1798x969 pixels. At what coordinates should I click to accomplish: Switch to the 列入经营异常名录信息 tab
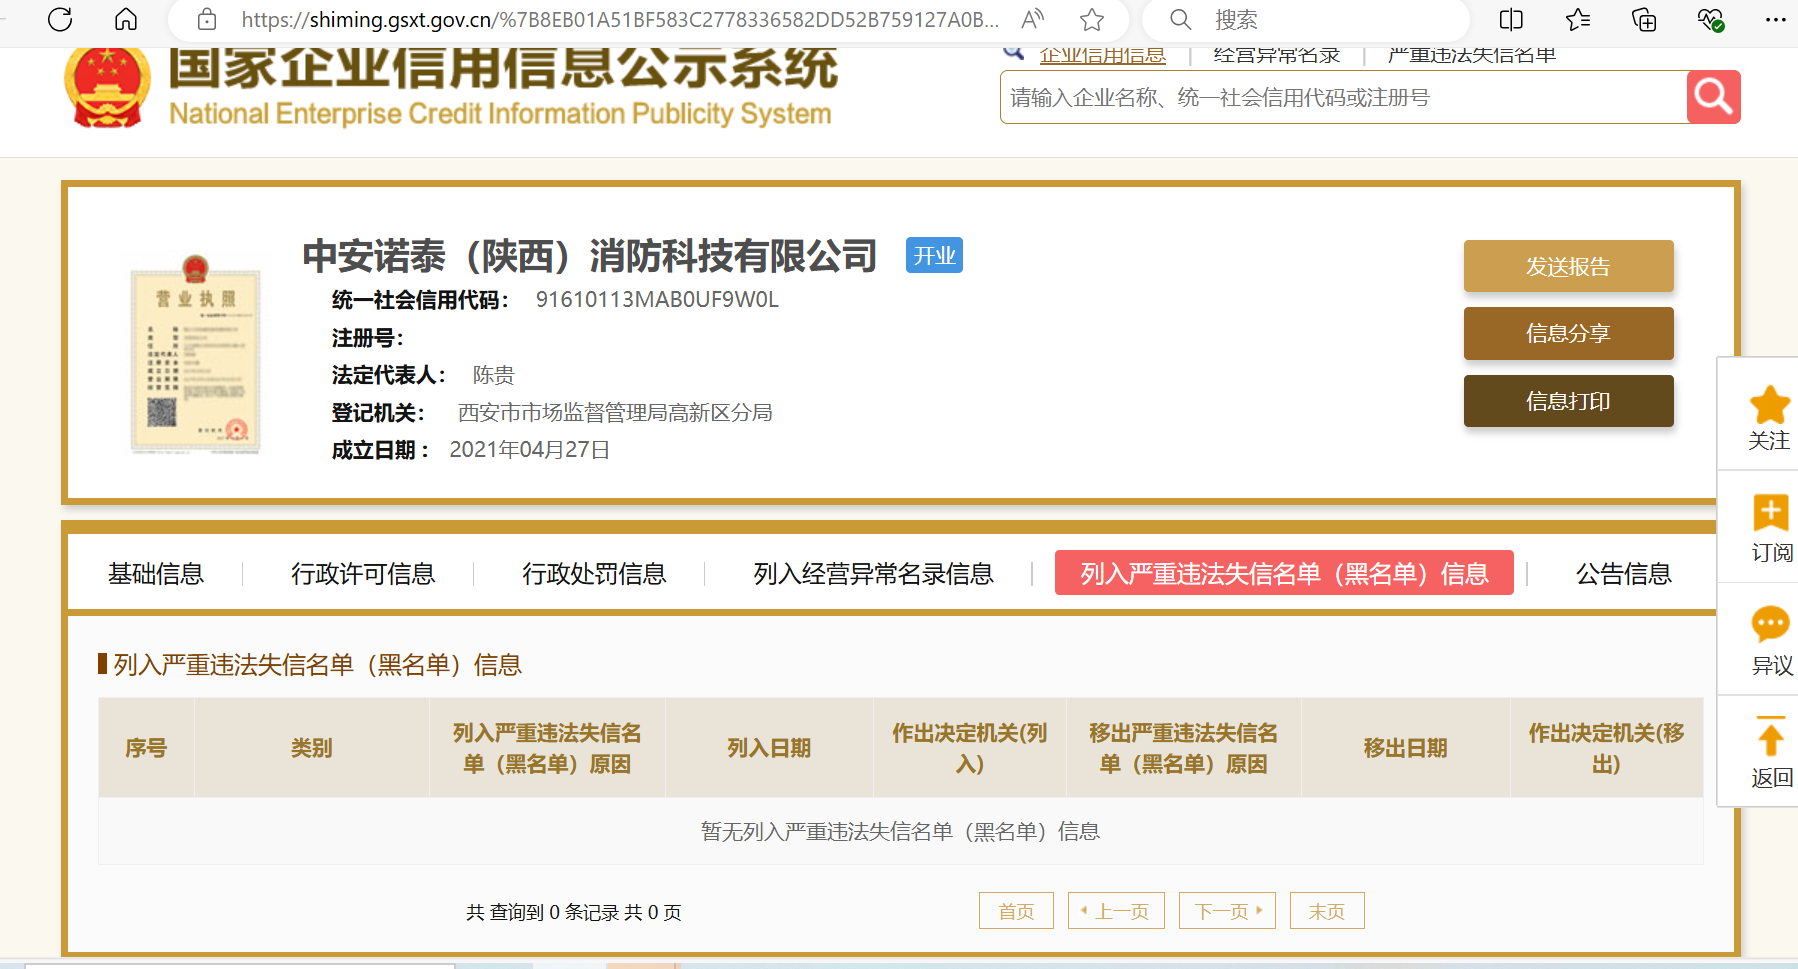pyautogui.click(x=873, y=573)
